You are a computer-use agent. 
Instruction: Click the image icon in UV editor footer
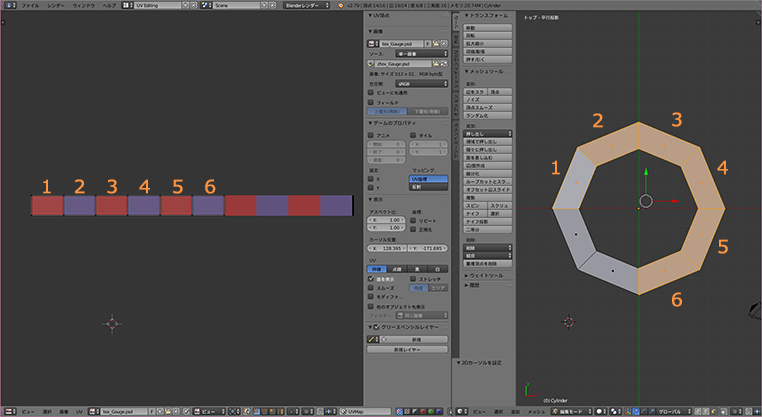coord(94,412)
